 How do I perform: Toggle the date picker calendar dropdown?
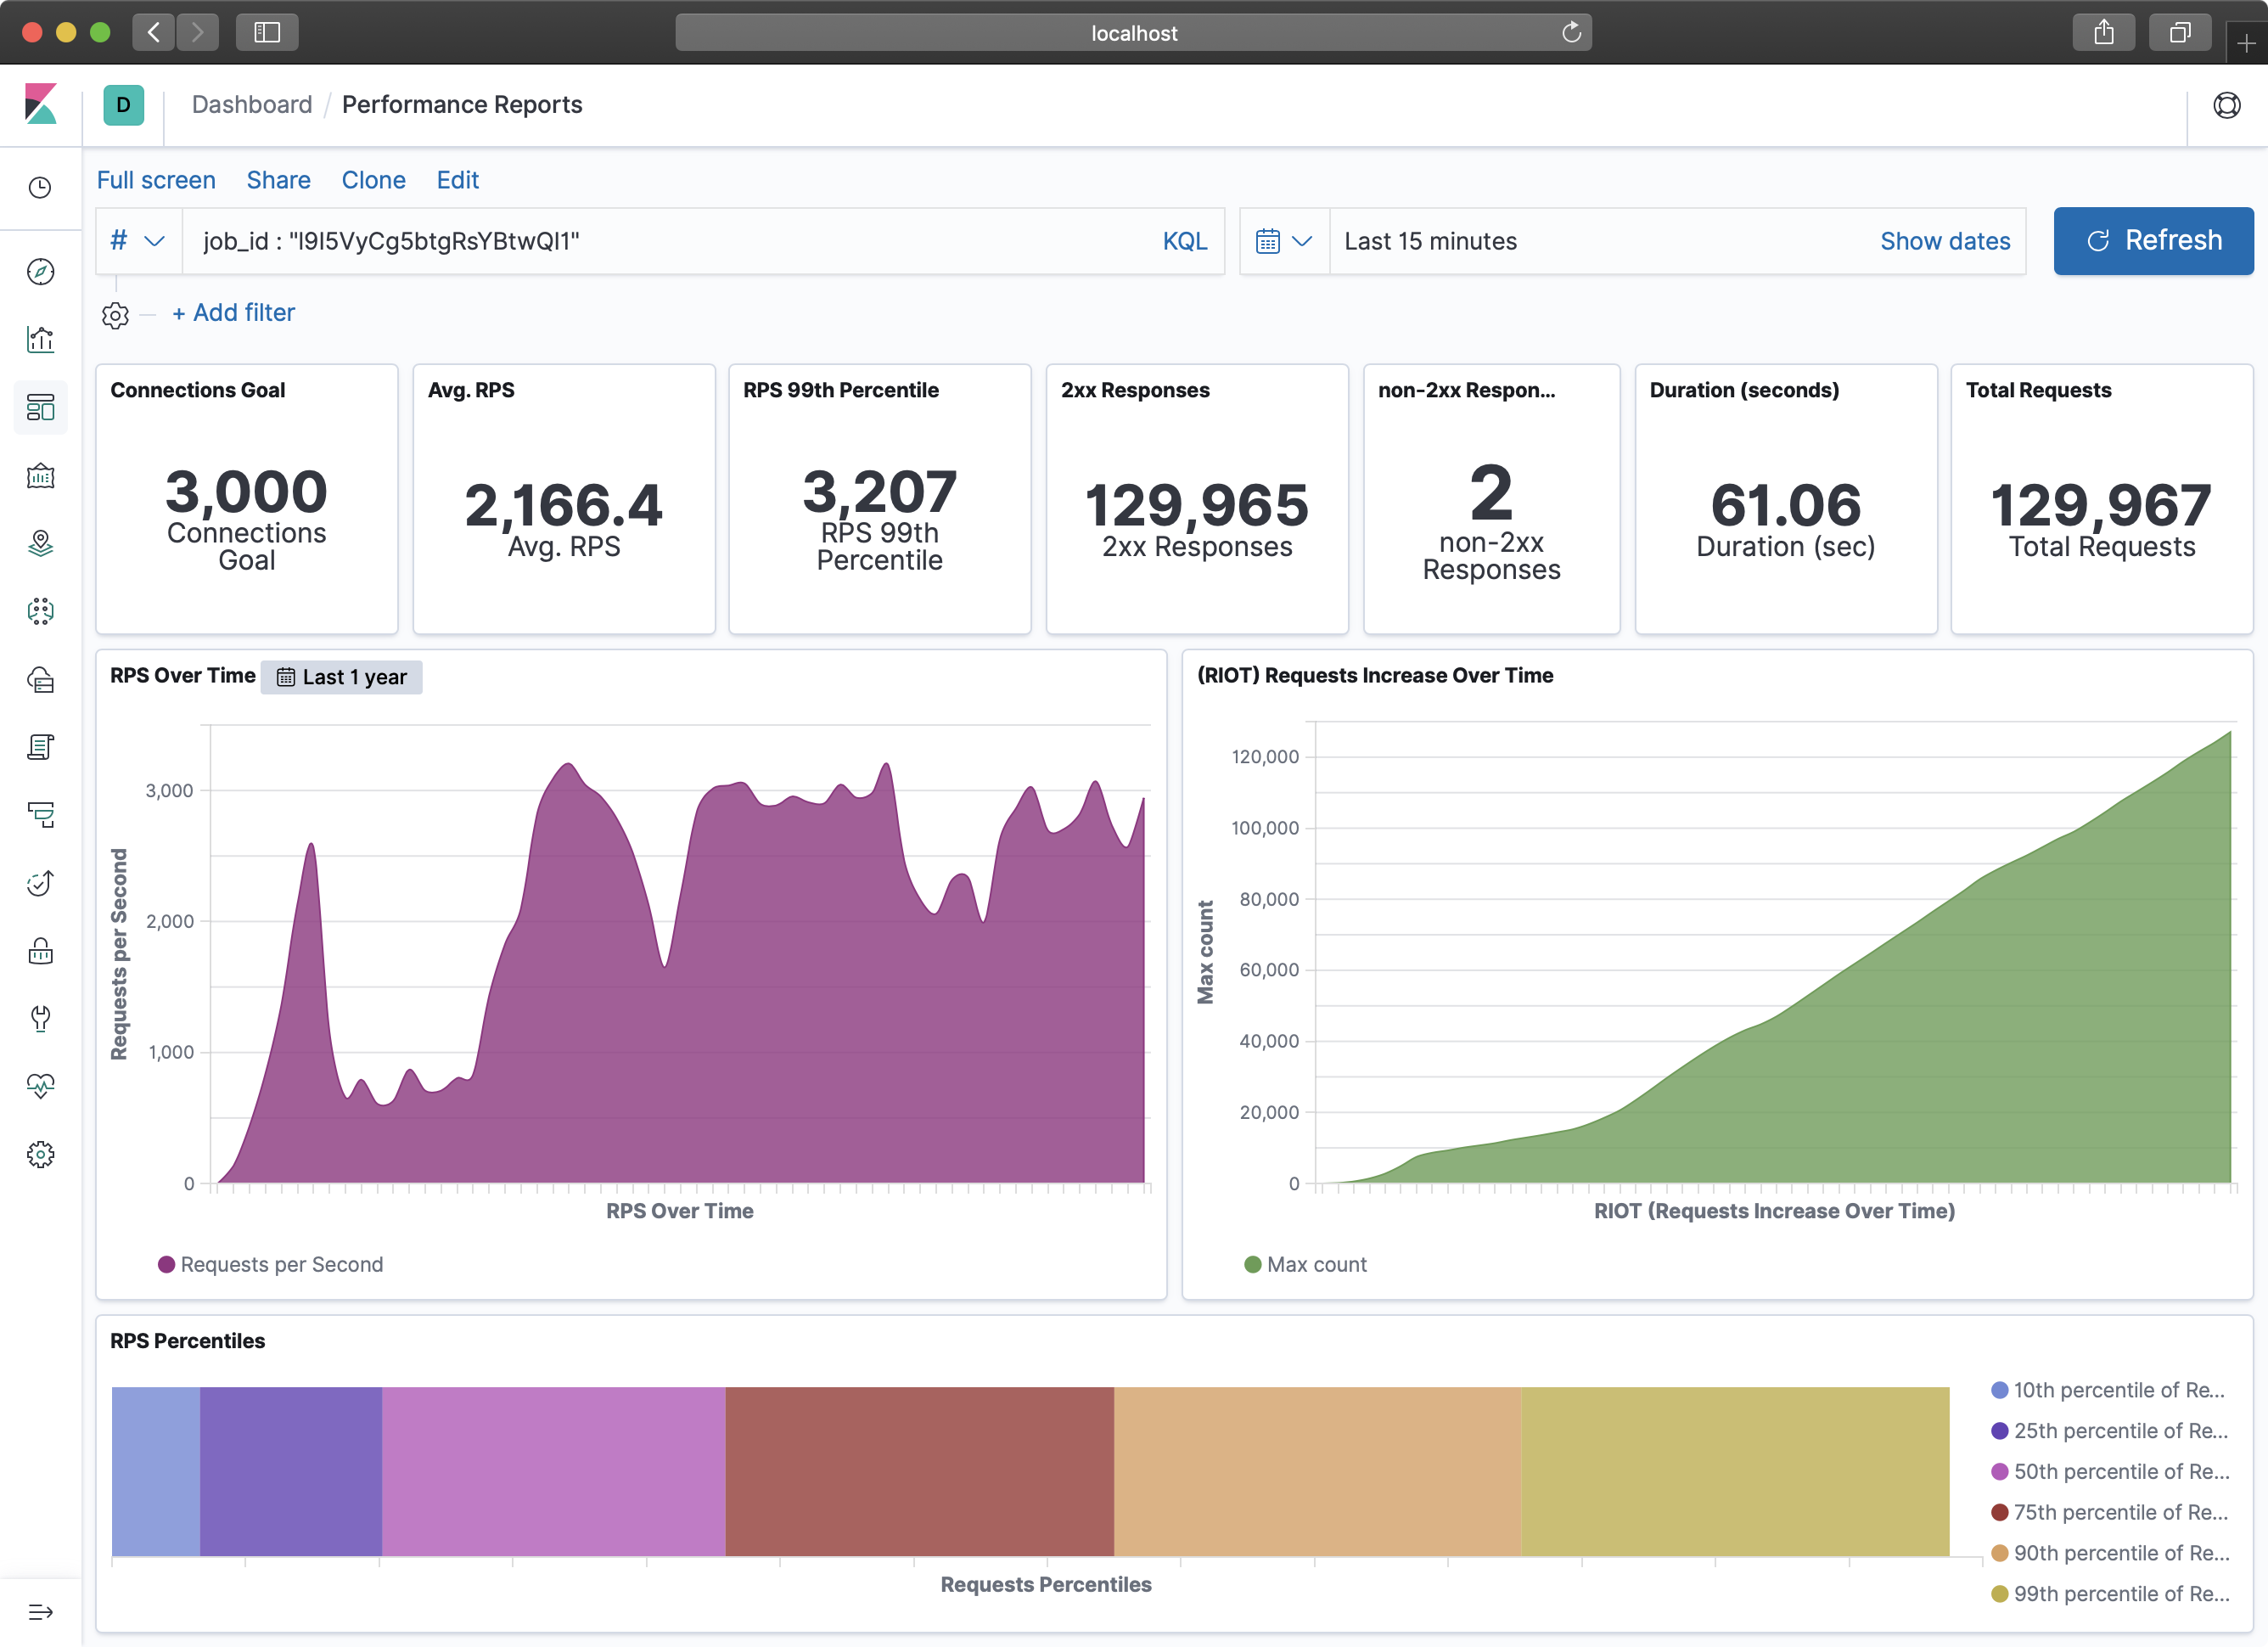pyautogui.click(x=1280, y=239)
